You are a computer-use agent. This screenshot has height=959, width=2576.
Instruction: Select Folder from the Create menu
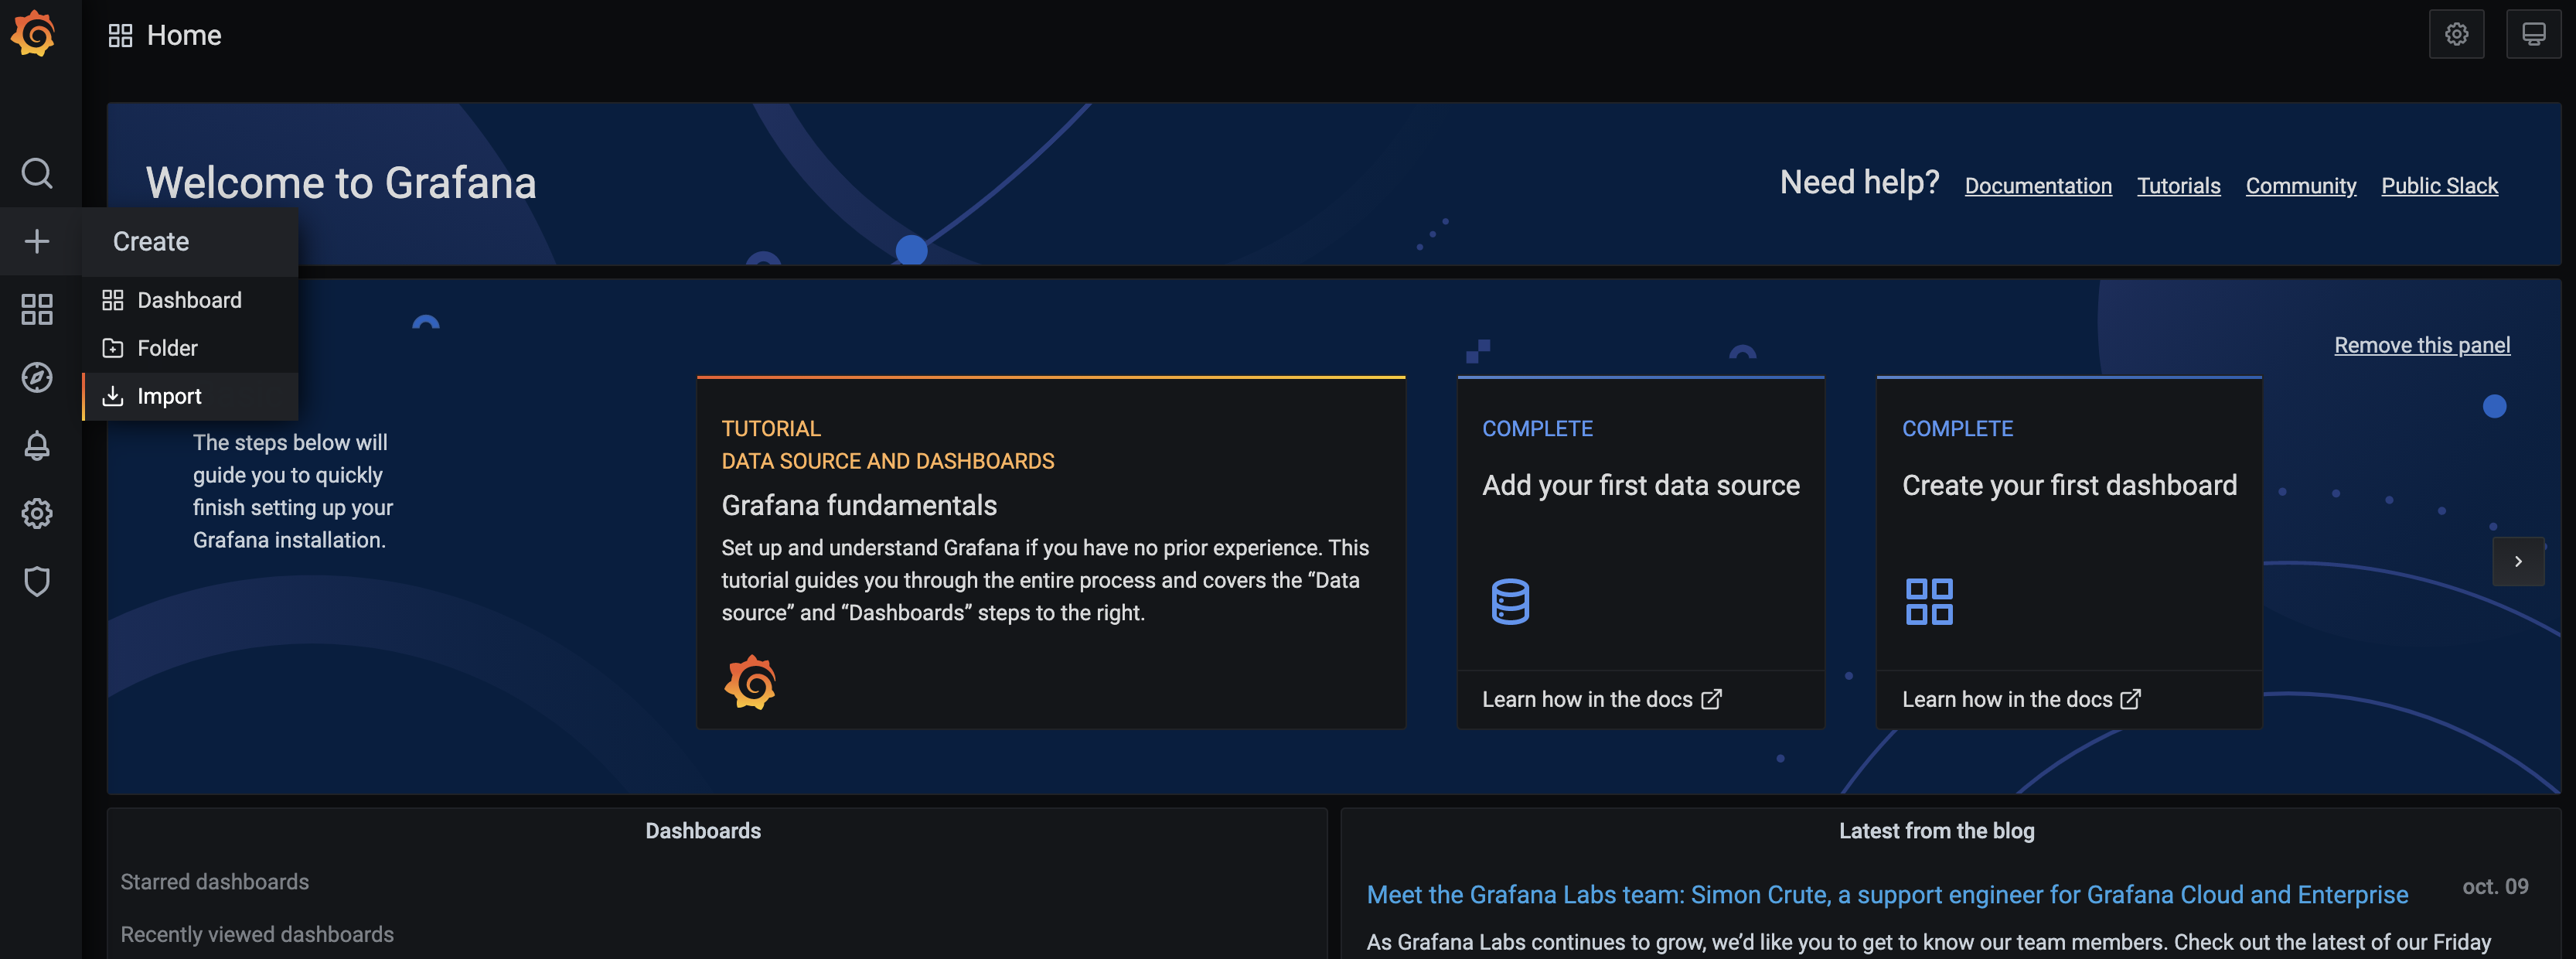tap(167, 348)
